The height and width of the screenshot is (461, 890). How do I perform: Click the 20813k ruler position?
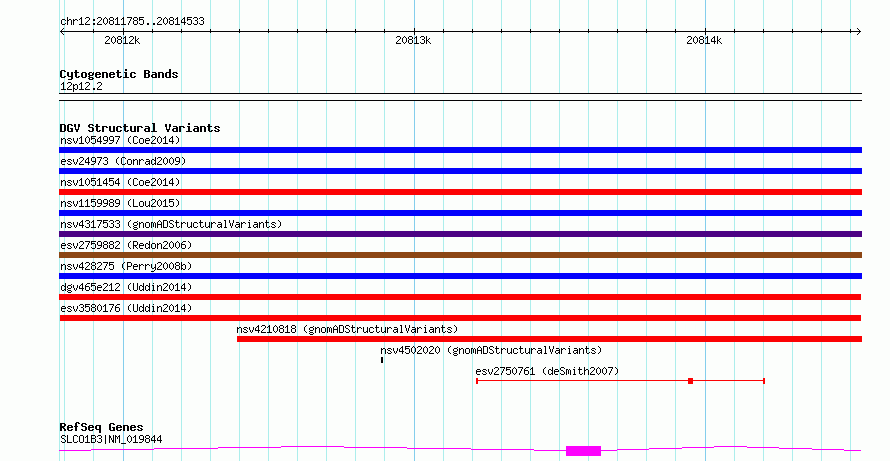413,40
